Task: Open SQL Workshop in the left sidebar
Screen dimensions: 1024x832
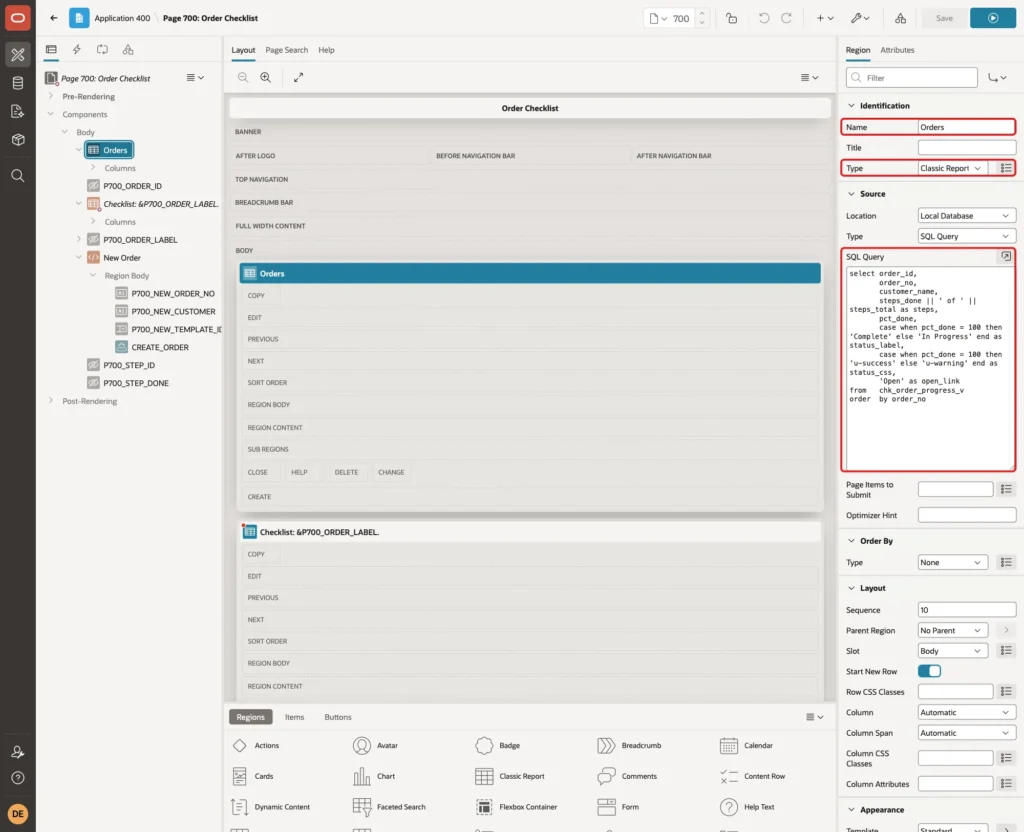Action: coord(18,83)
